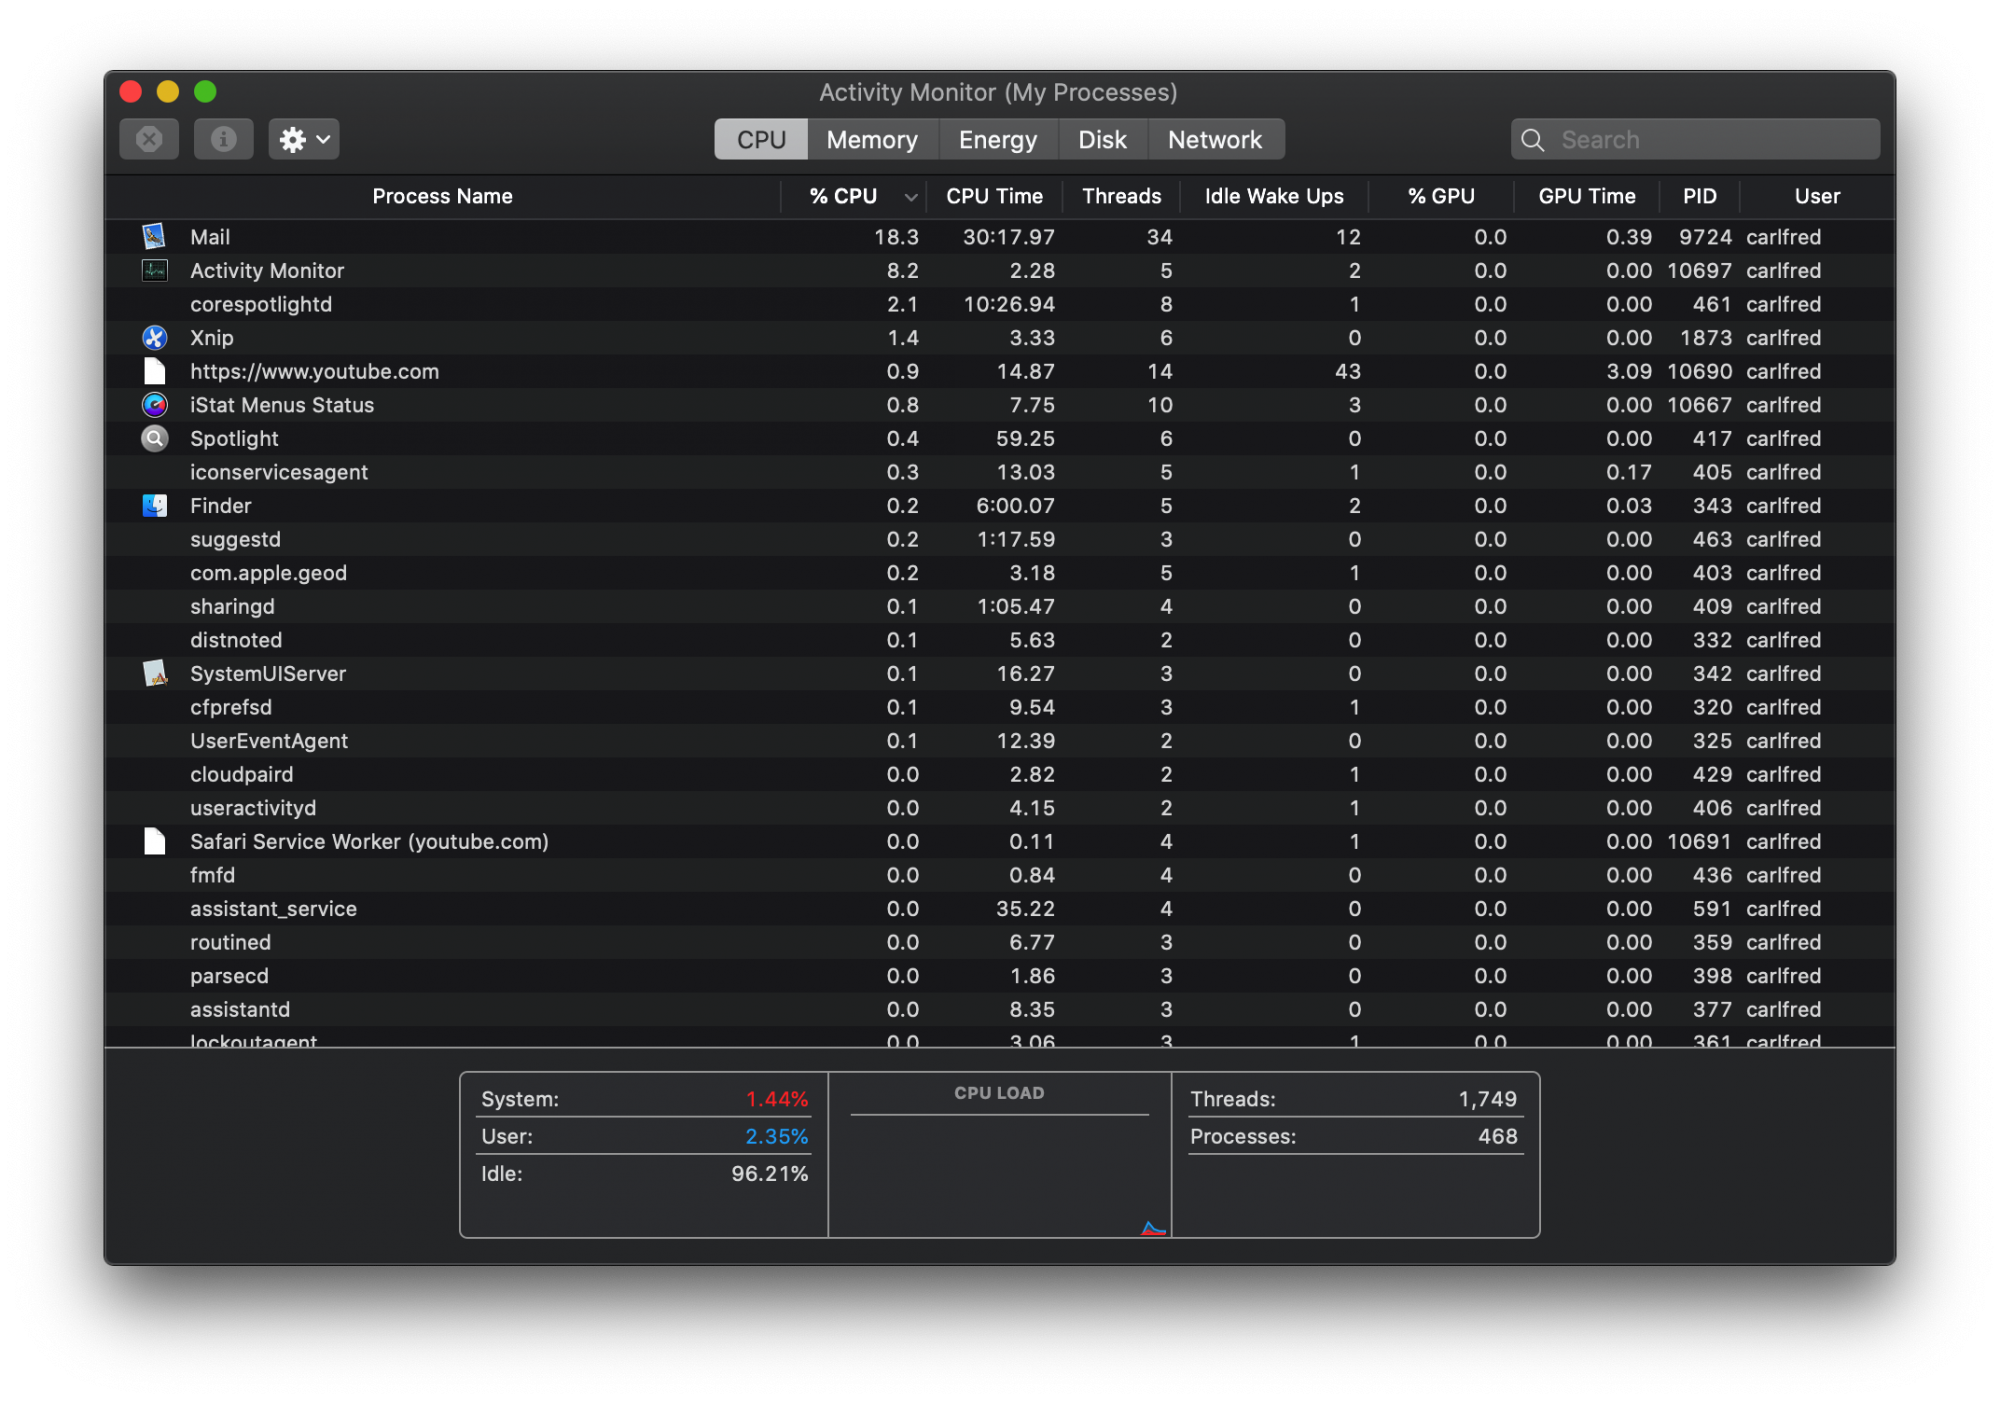Open the Energy tab
The width and height of the screenshot is (2000, 1403).
(997, 140)
